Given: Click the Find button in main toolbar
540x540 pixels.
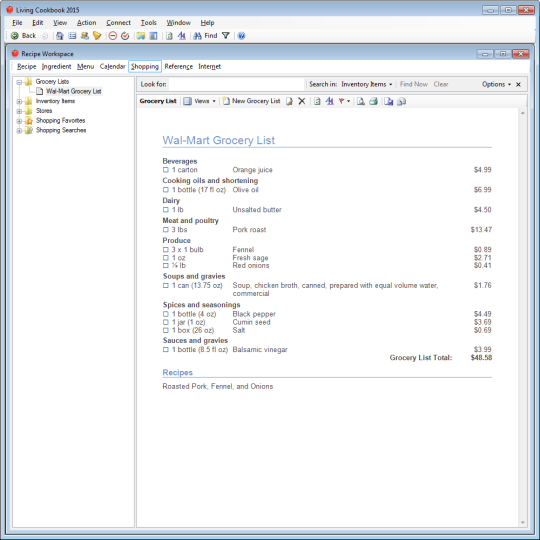Looking at the screenshot, I should click(205, 35).
